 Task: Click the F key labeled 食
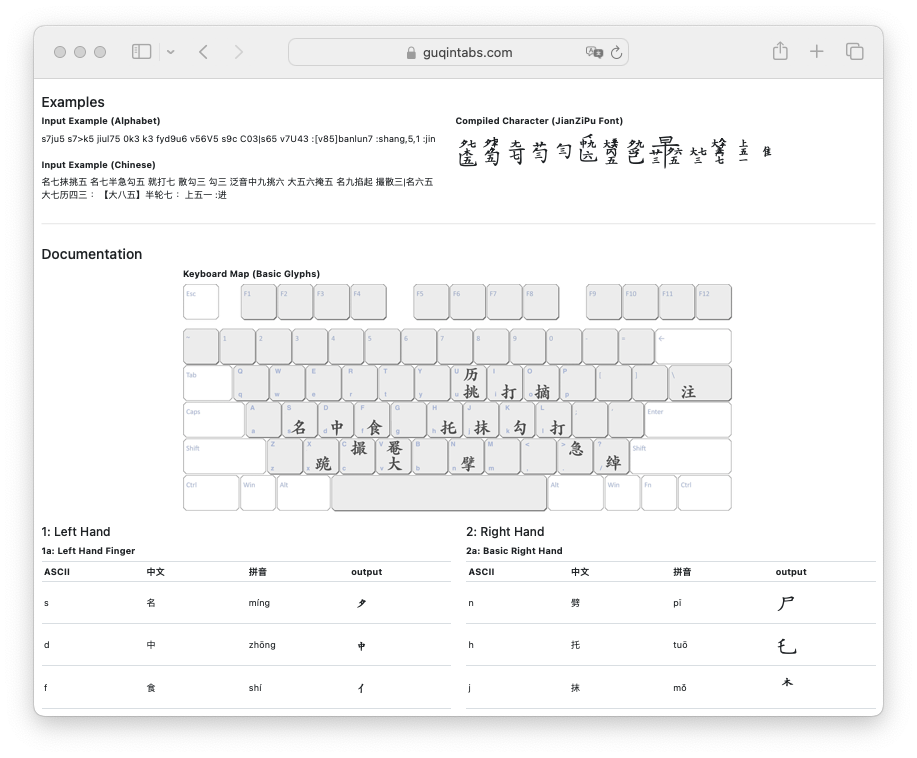point(372,421)
